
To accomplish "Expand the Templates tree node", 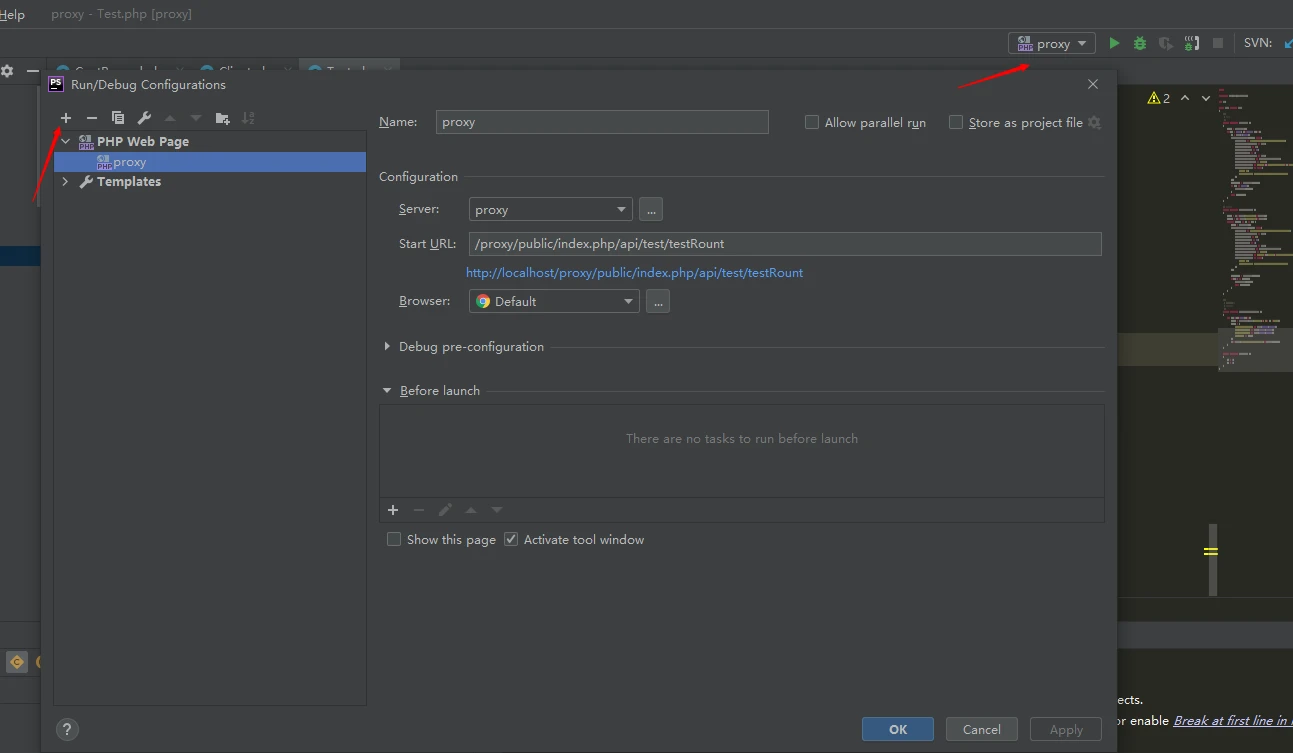I will [x=66, y=181].
